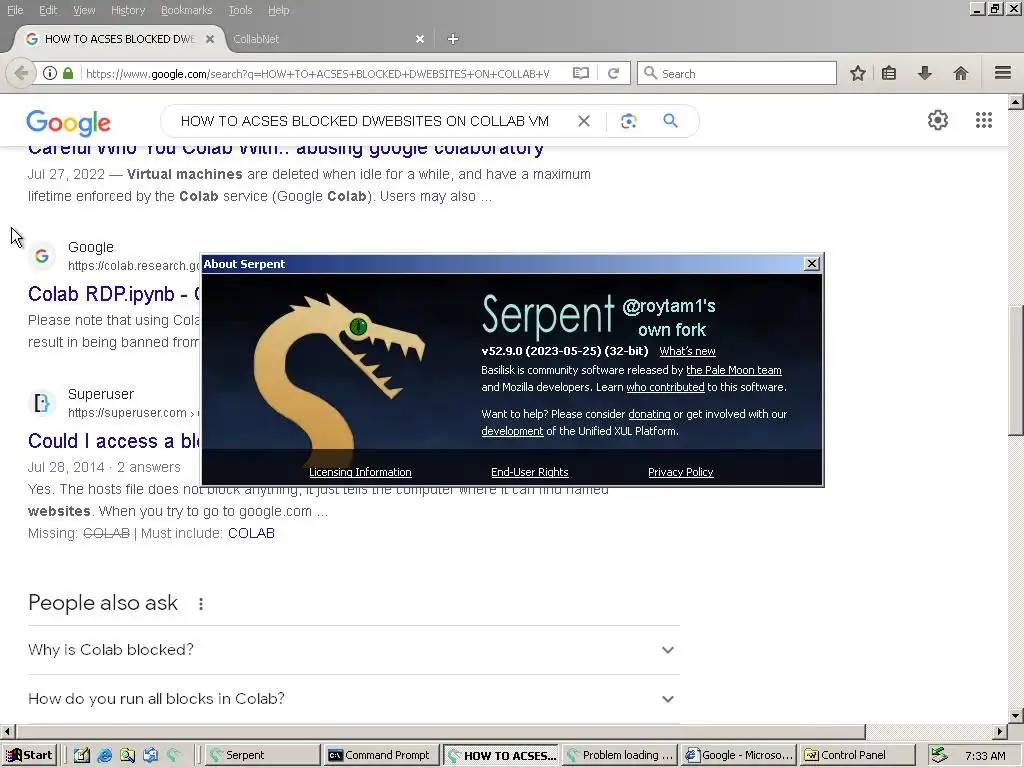This screenshot has width=1024, height=768.
Task: Go back with the browser back arrow
Action: pos(21,73)
